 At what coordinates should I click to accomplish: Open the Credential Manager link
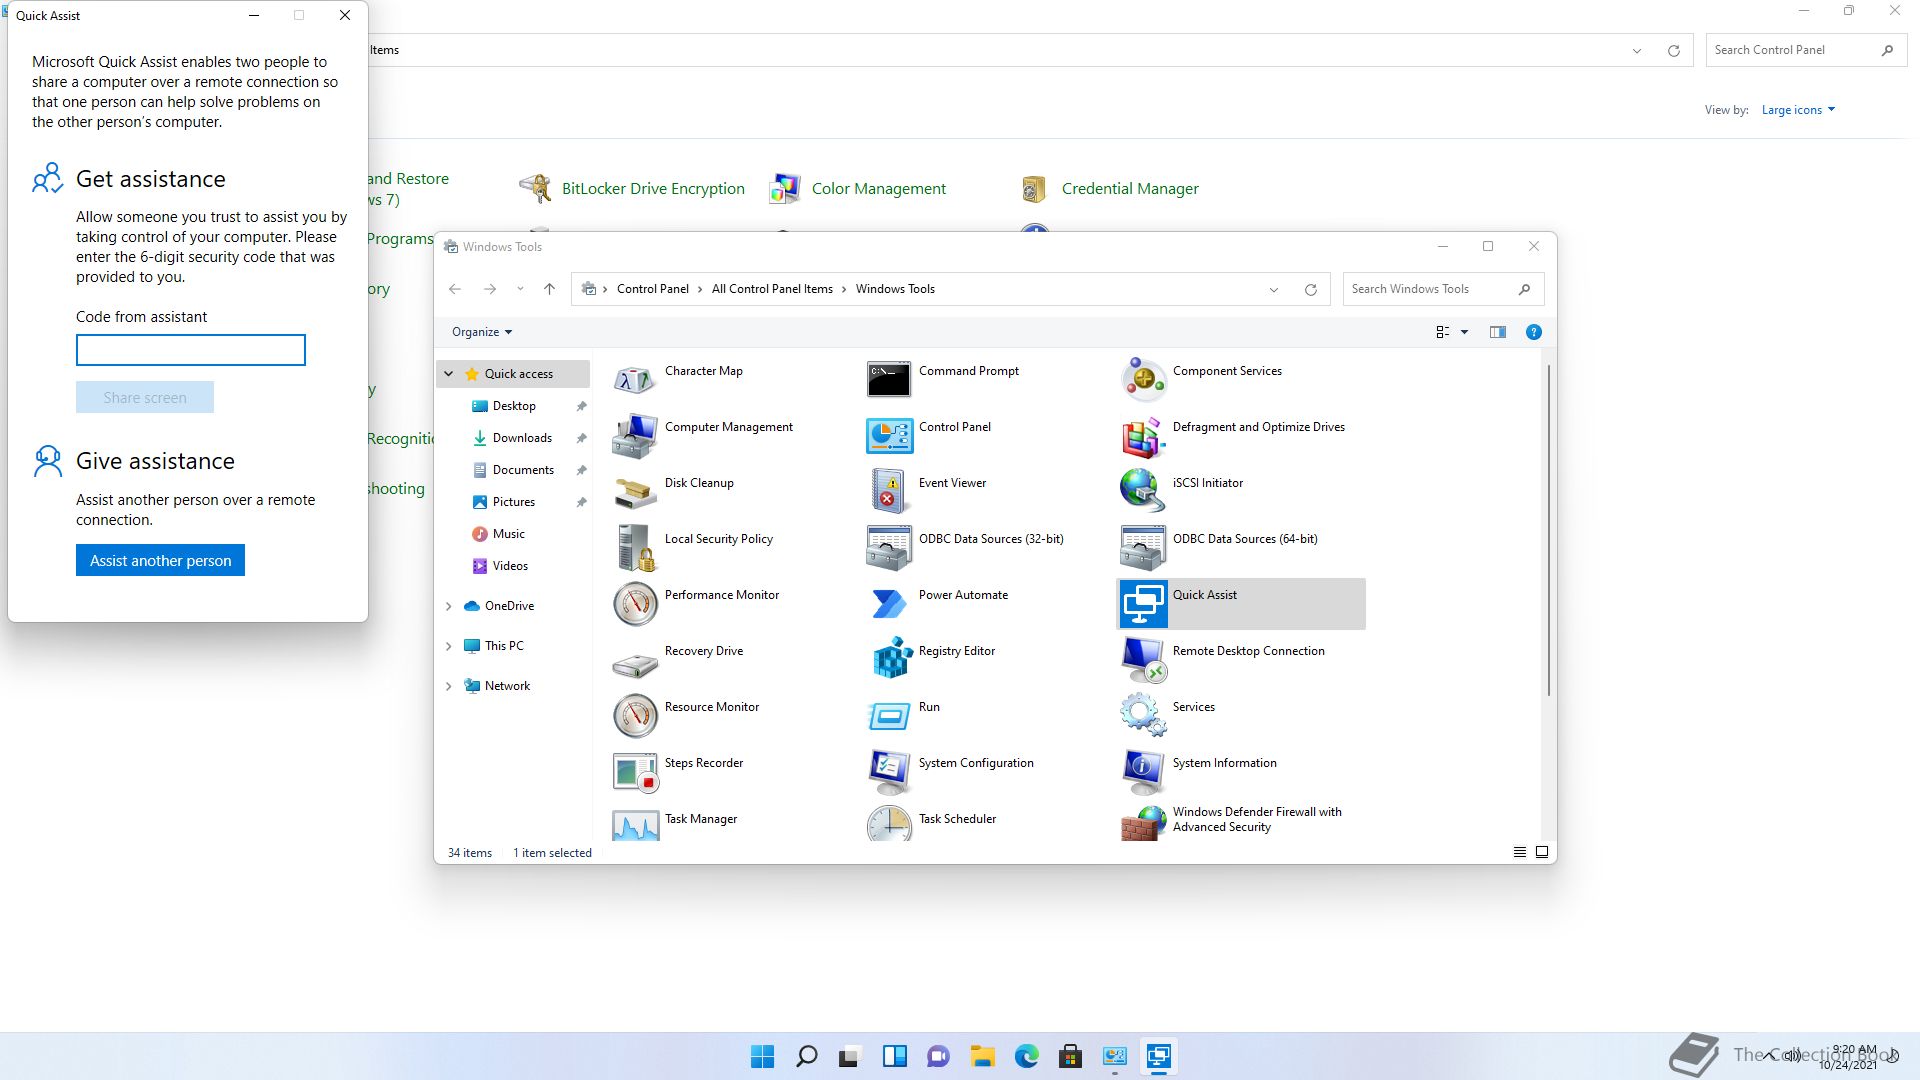(x=1129, y=189)
